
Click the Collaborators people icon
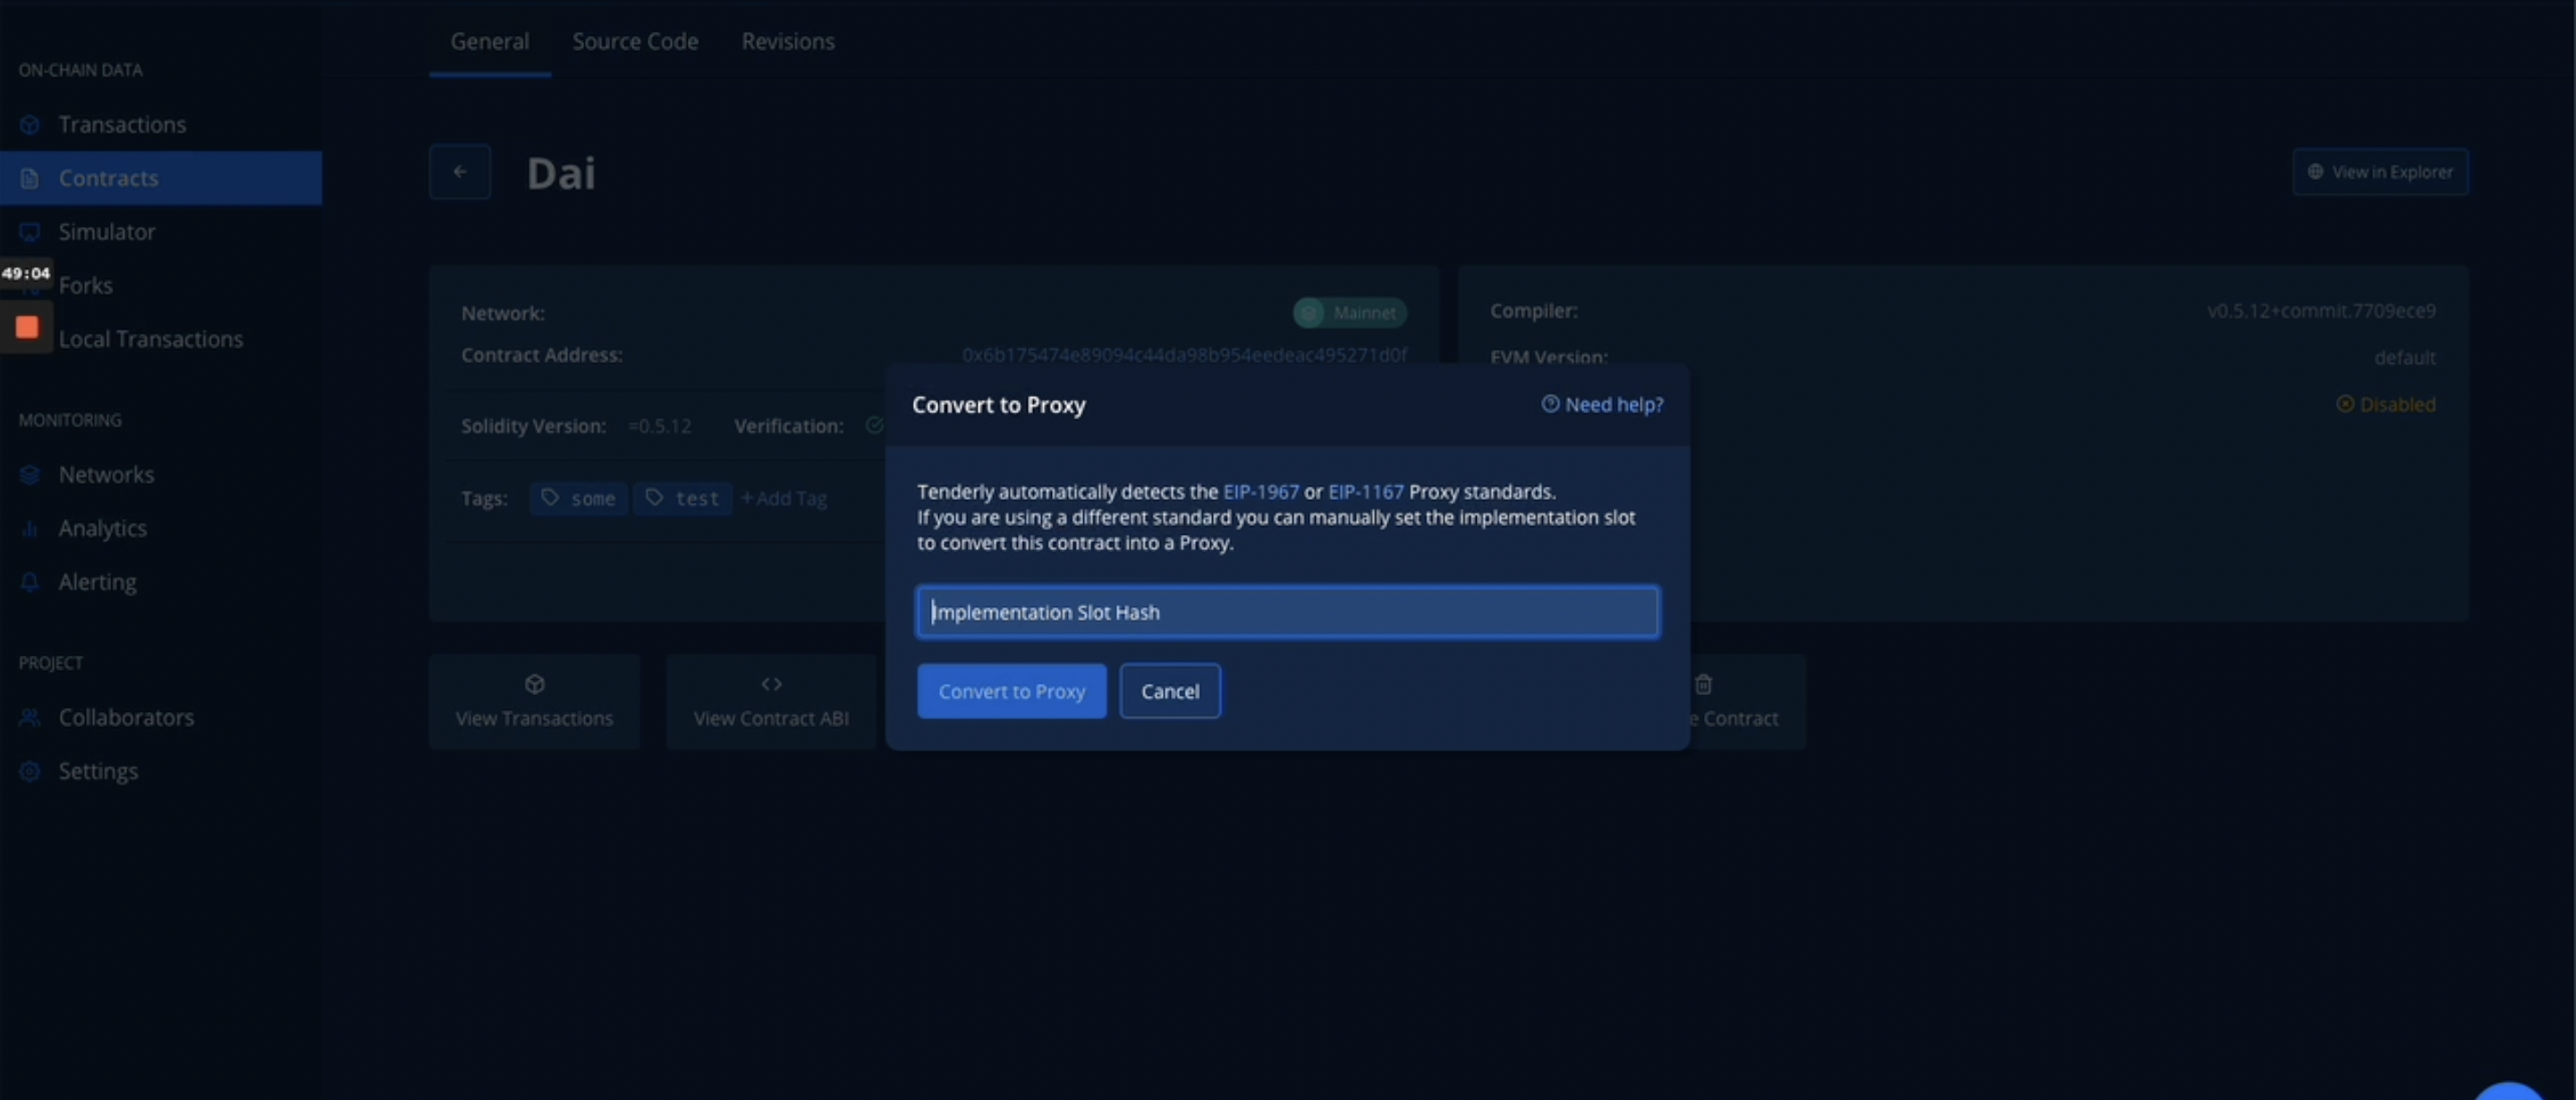(x=30, y=718)
